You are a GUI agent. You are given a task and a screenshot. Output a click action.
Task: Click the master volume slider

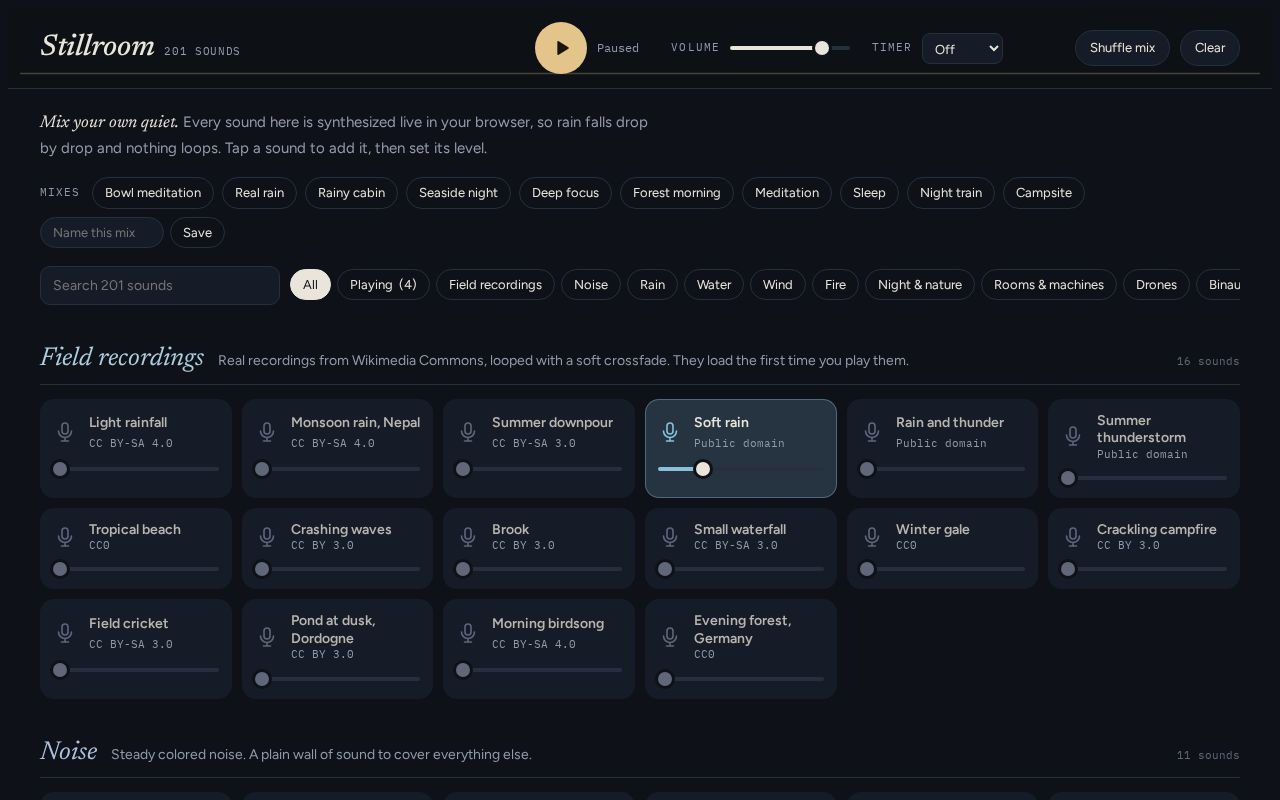point(790,48)
